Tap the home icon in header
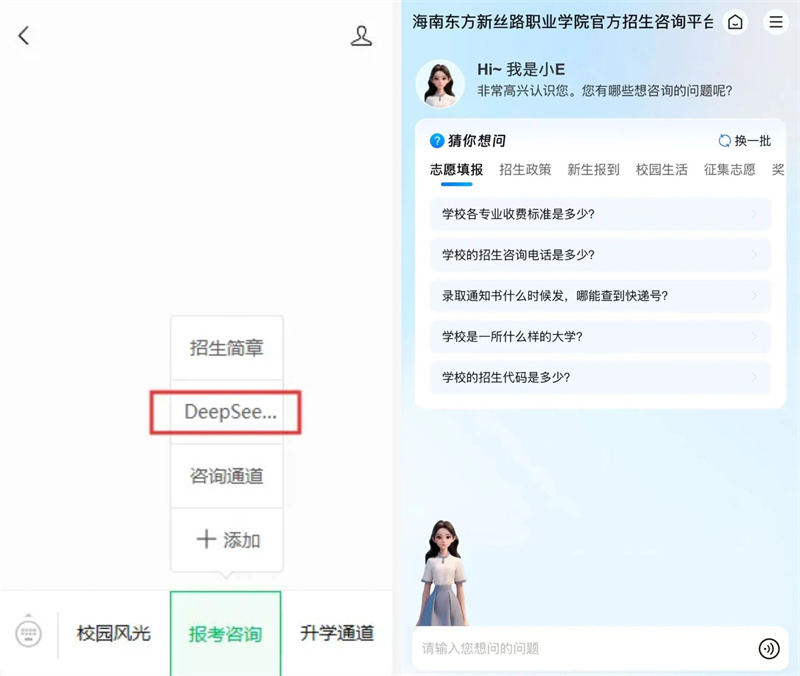Viewport: 800px width, 676px height. click(x=735, y=22)
